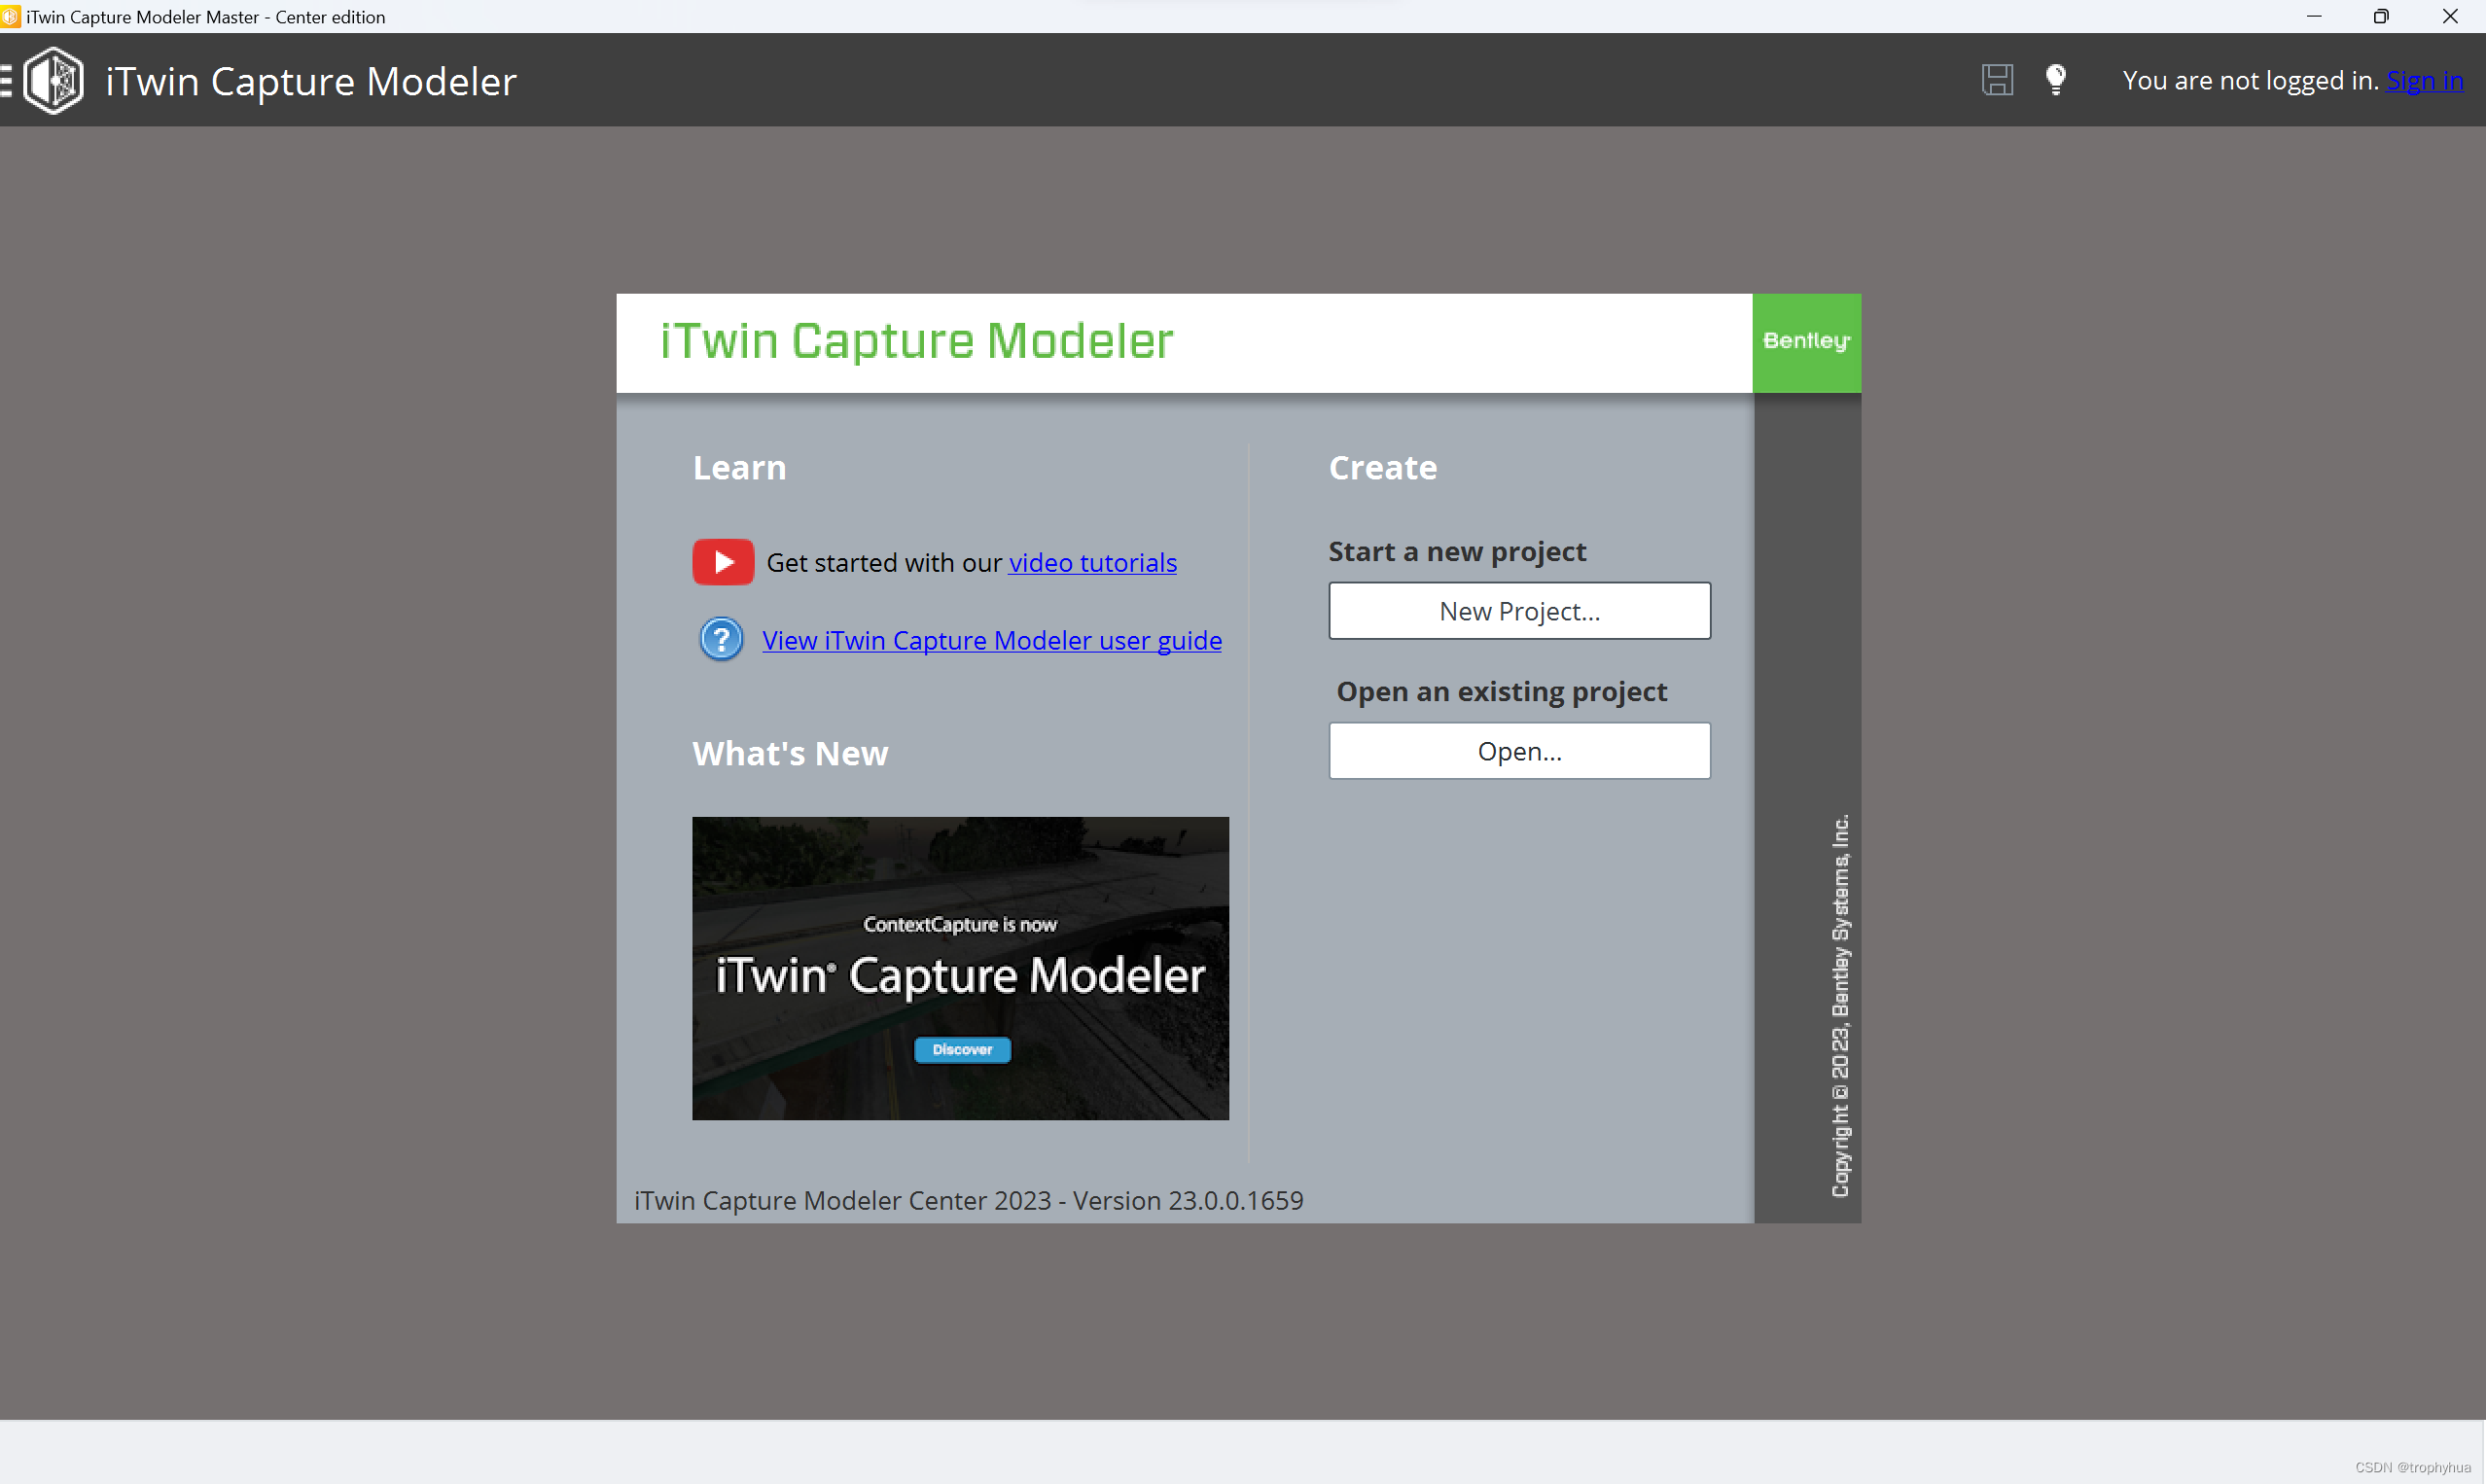Image resolution: width=2486 pixels, height=1484 pixels.
Task: Sign in to your account
Action: [2424, 80]
